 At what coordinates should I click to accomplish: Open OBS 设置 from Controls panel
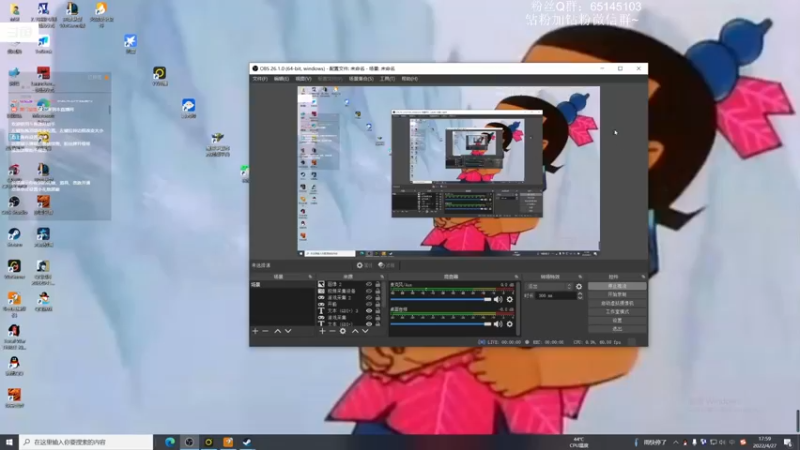617,320
